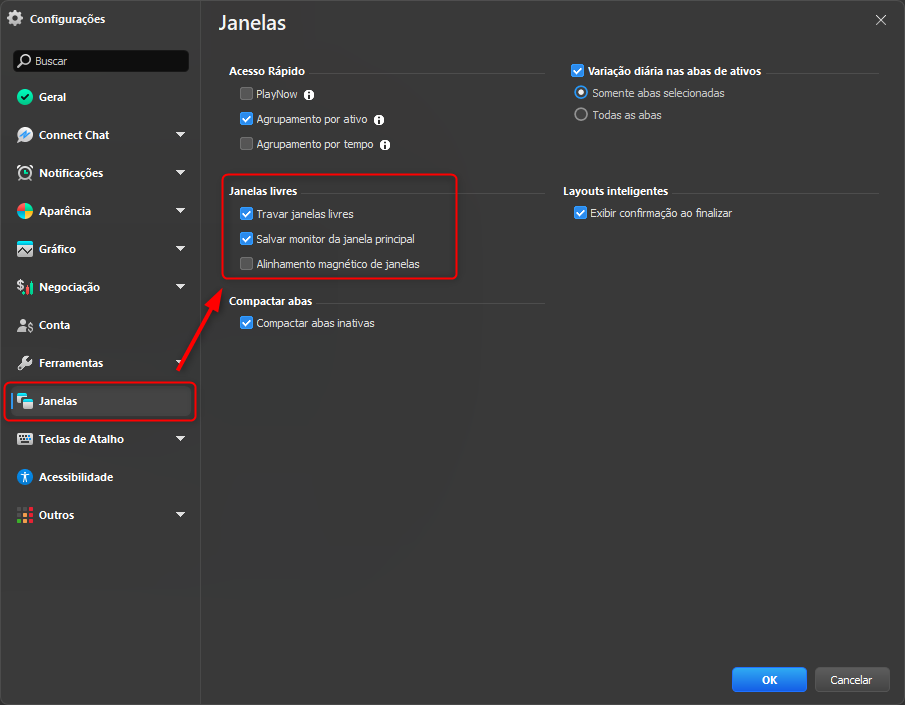Expand the Ferramentas section arrow
Image resolution: width=905 pixels, height=705 pixels.
pos(181,363)
